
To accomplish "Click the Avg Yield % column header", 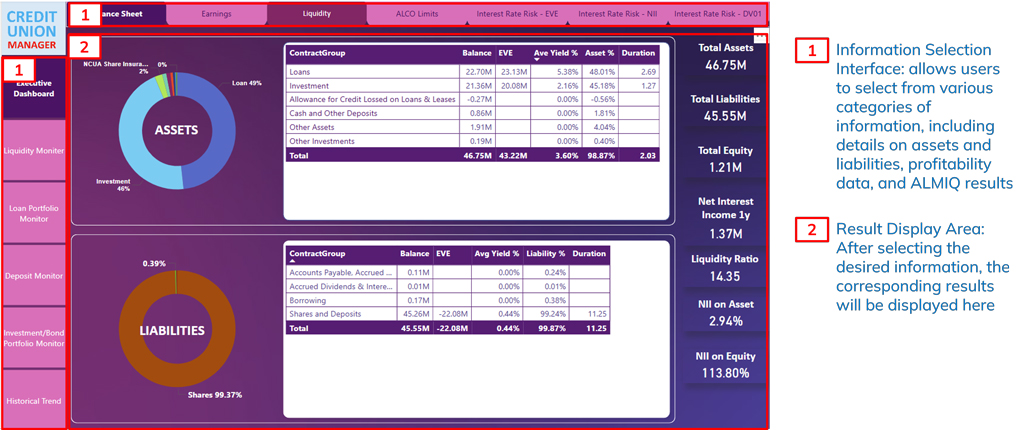I will pos(496,254).
